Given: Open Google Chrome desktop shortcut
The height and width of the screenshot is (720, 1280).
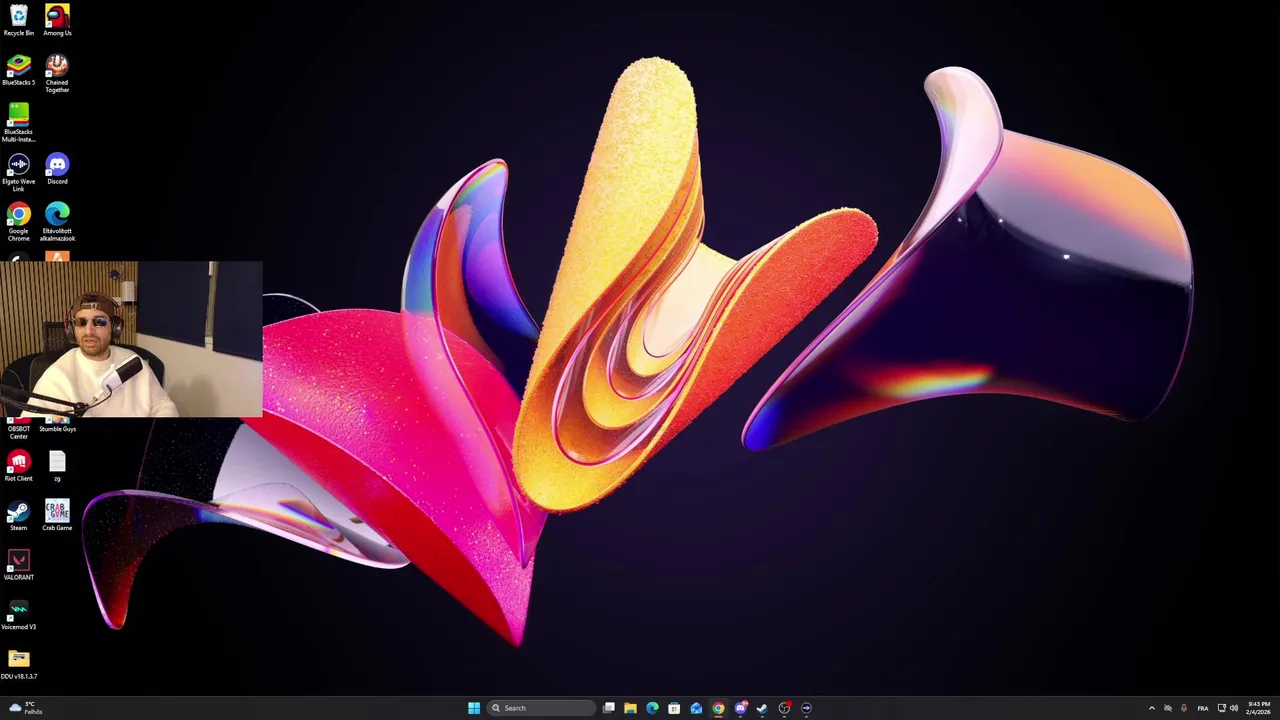Looking at the screenshot, I should (x=18, y=222).
